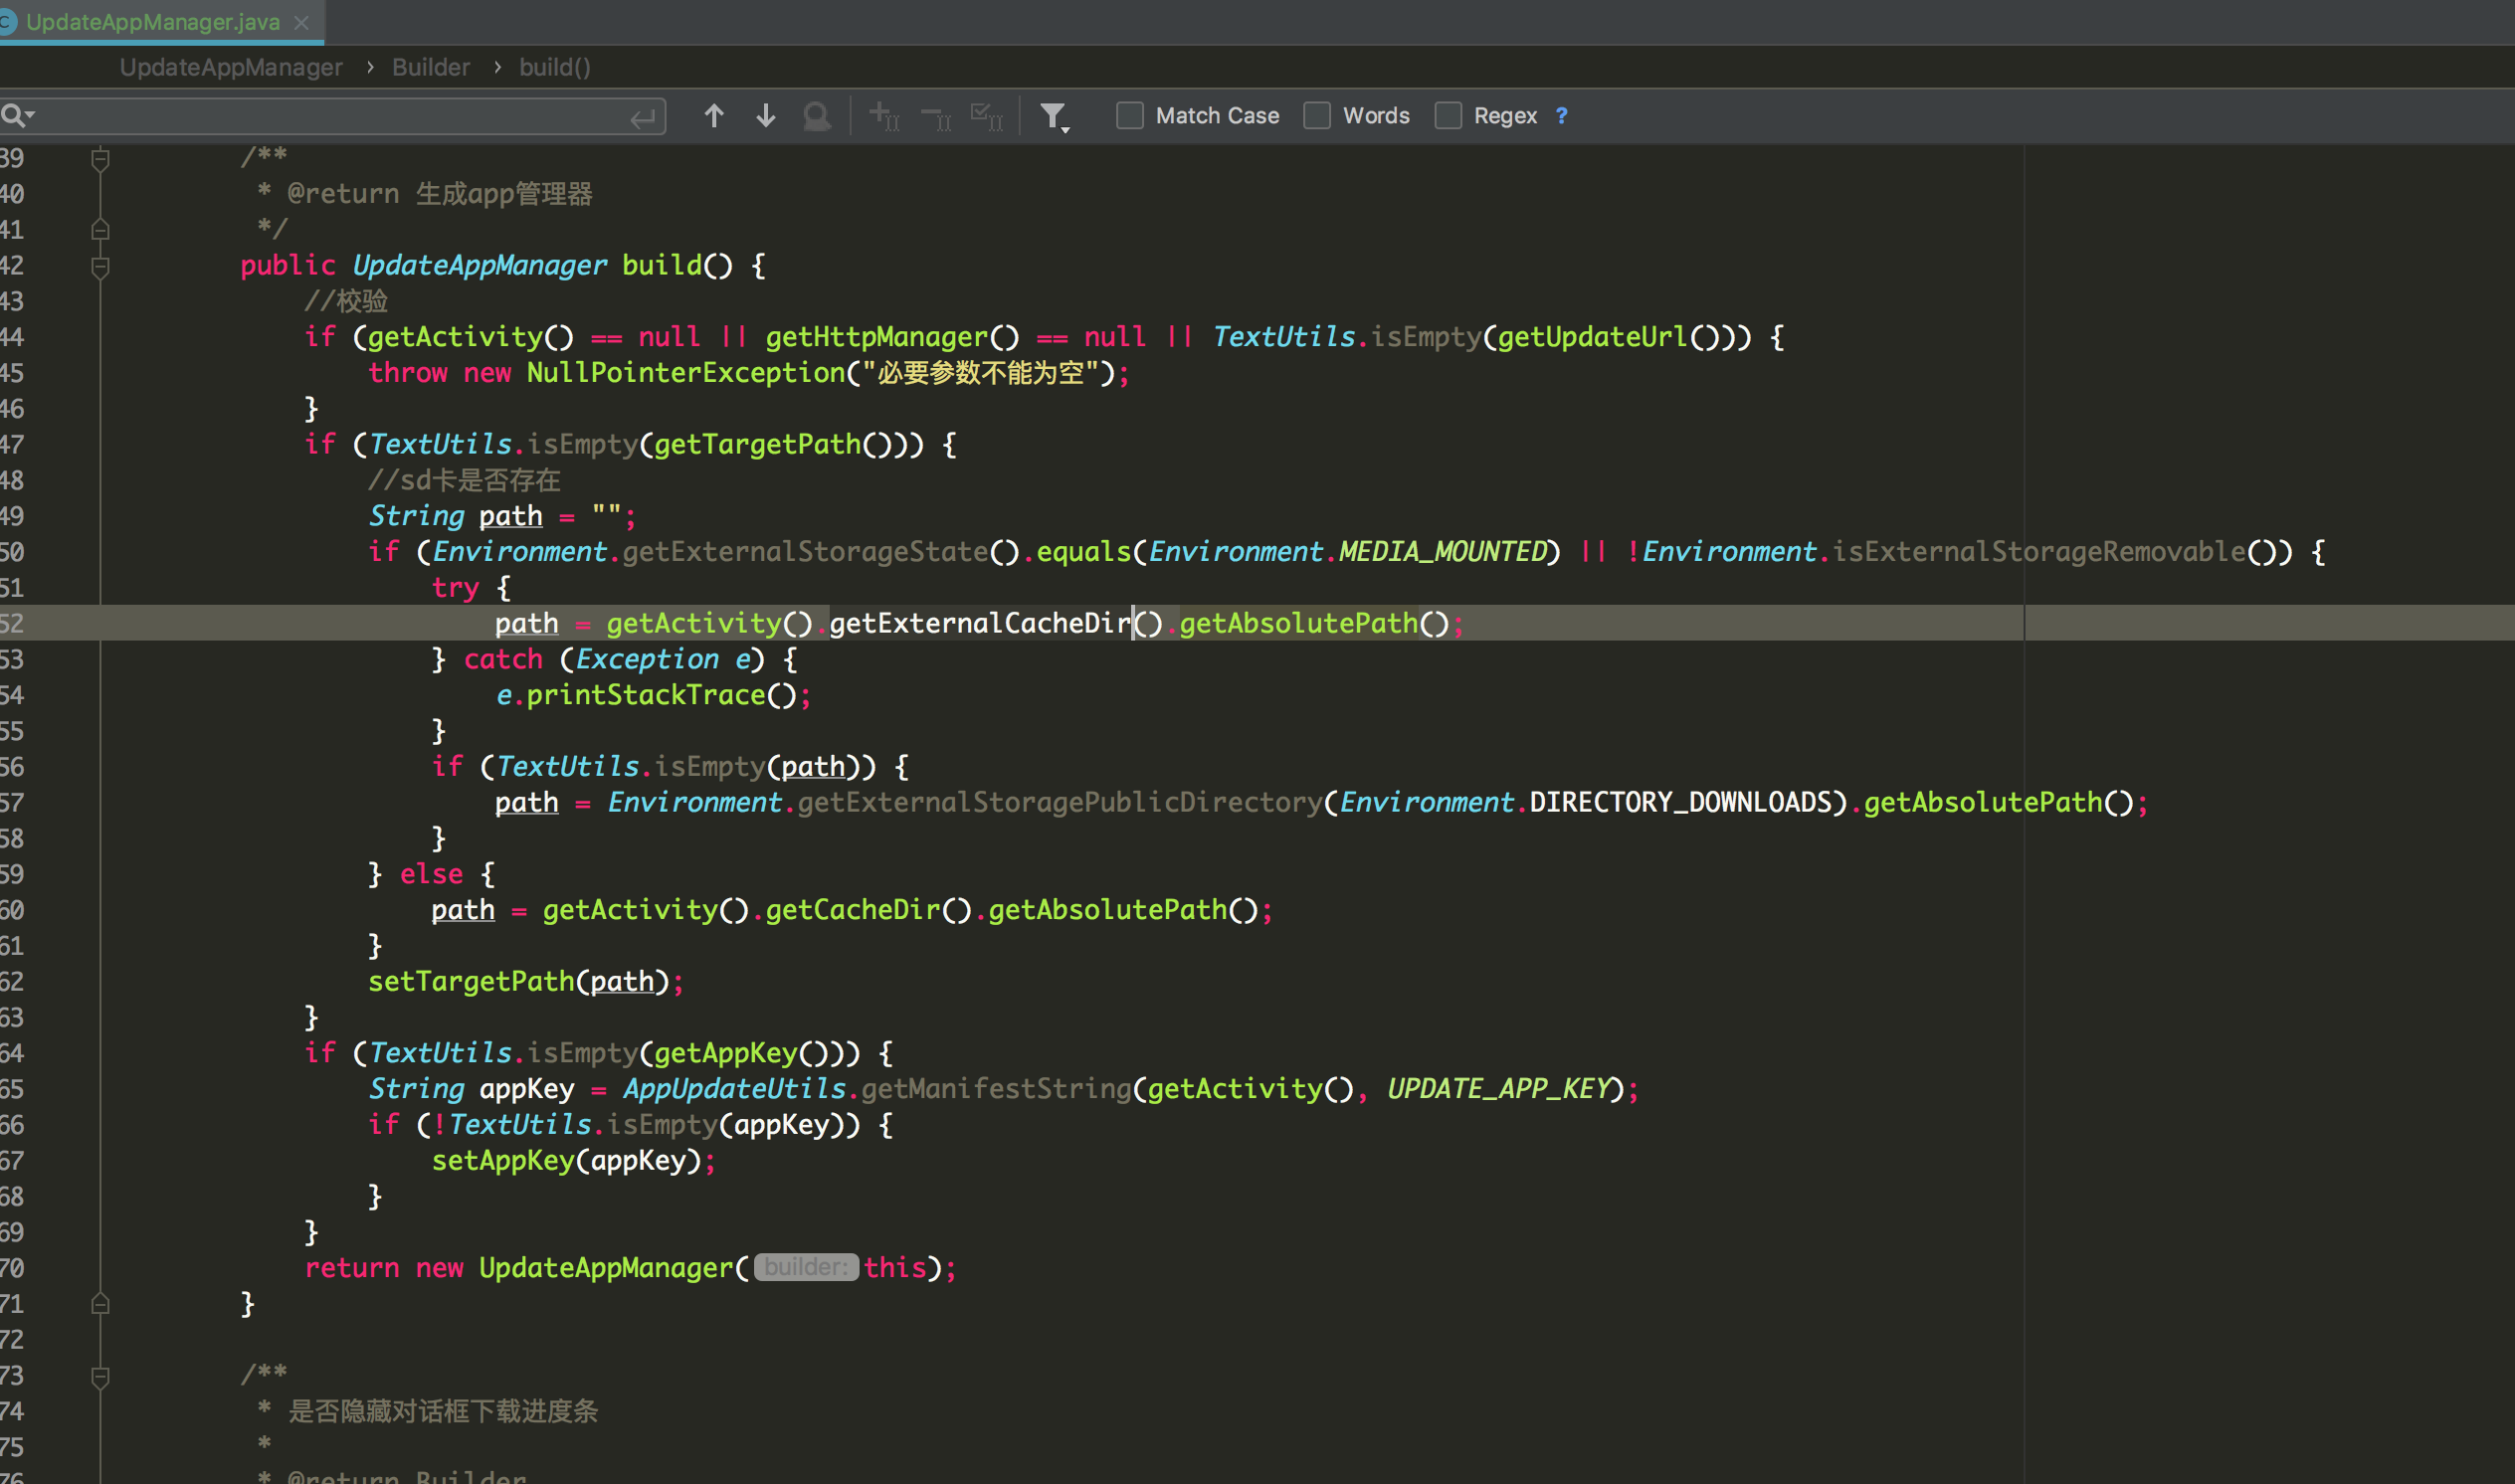Enable Regex checkbox
The width and height of the screenshot is (2515, 1484).
1448,116
